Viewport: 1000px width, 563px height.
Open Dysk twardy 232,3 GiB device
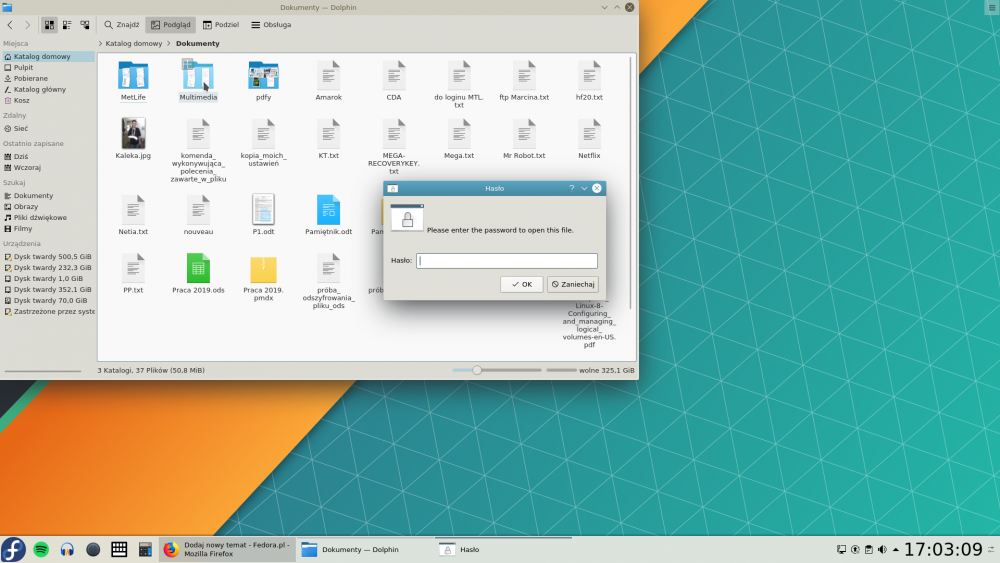click(x=48, y=267)
